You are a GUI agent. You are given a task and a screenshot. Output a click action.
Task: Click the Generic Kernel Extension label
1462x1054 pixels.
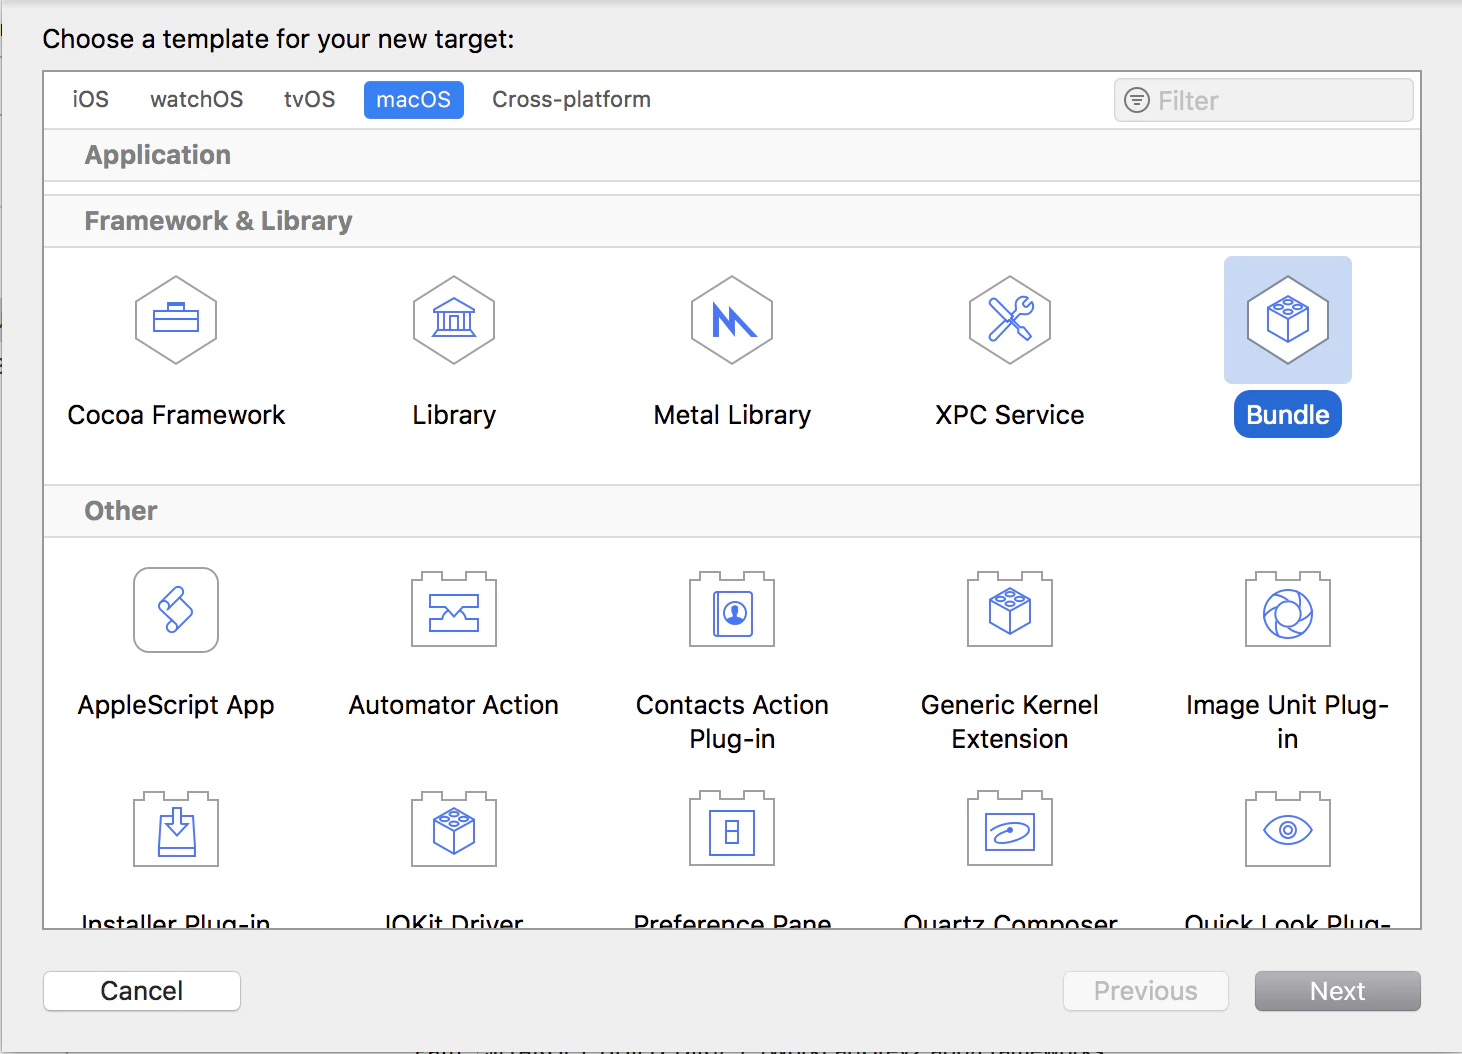1010,722
